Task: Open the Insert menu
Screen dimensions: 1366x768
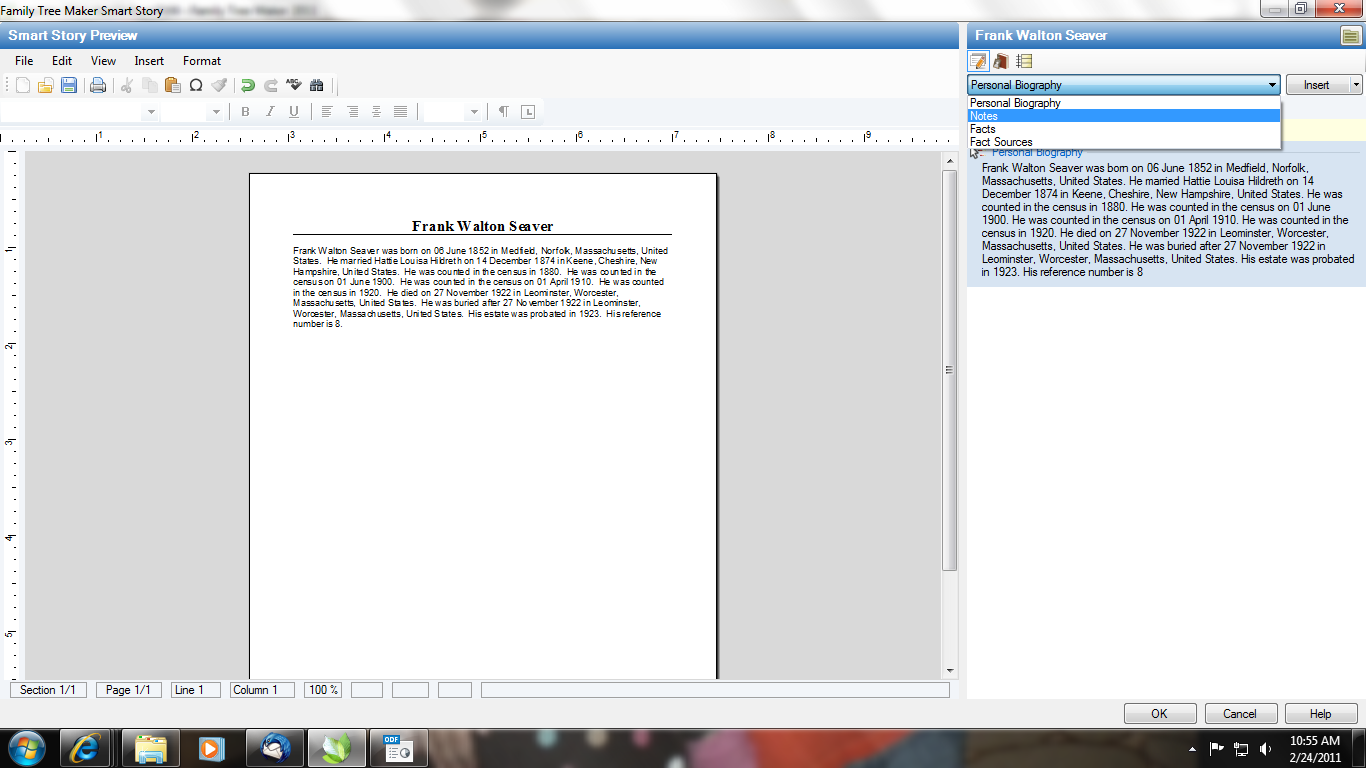Action: point(149,61)
